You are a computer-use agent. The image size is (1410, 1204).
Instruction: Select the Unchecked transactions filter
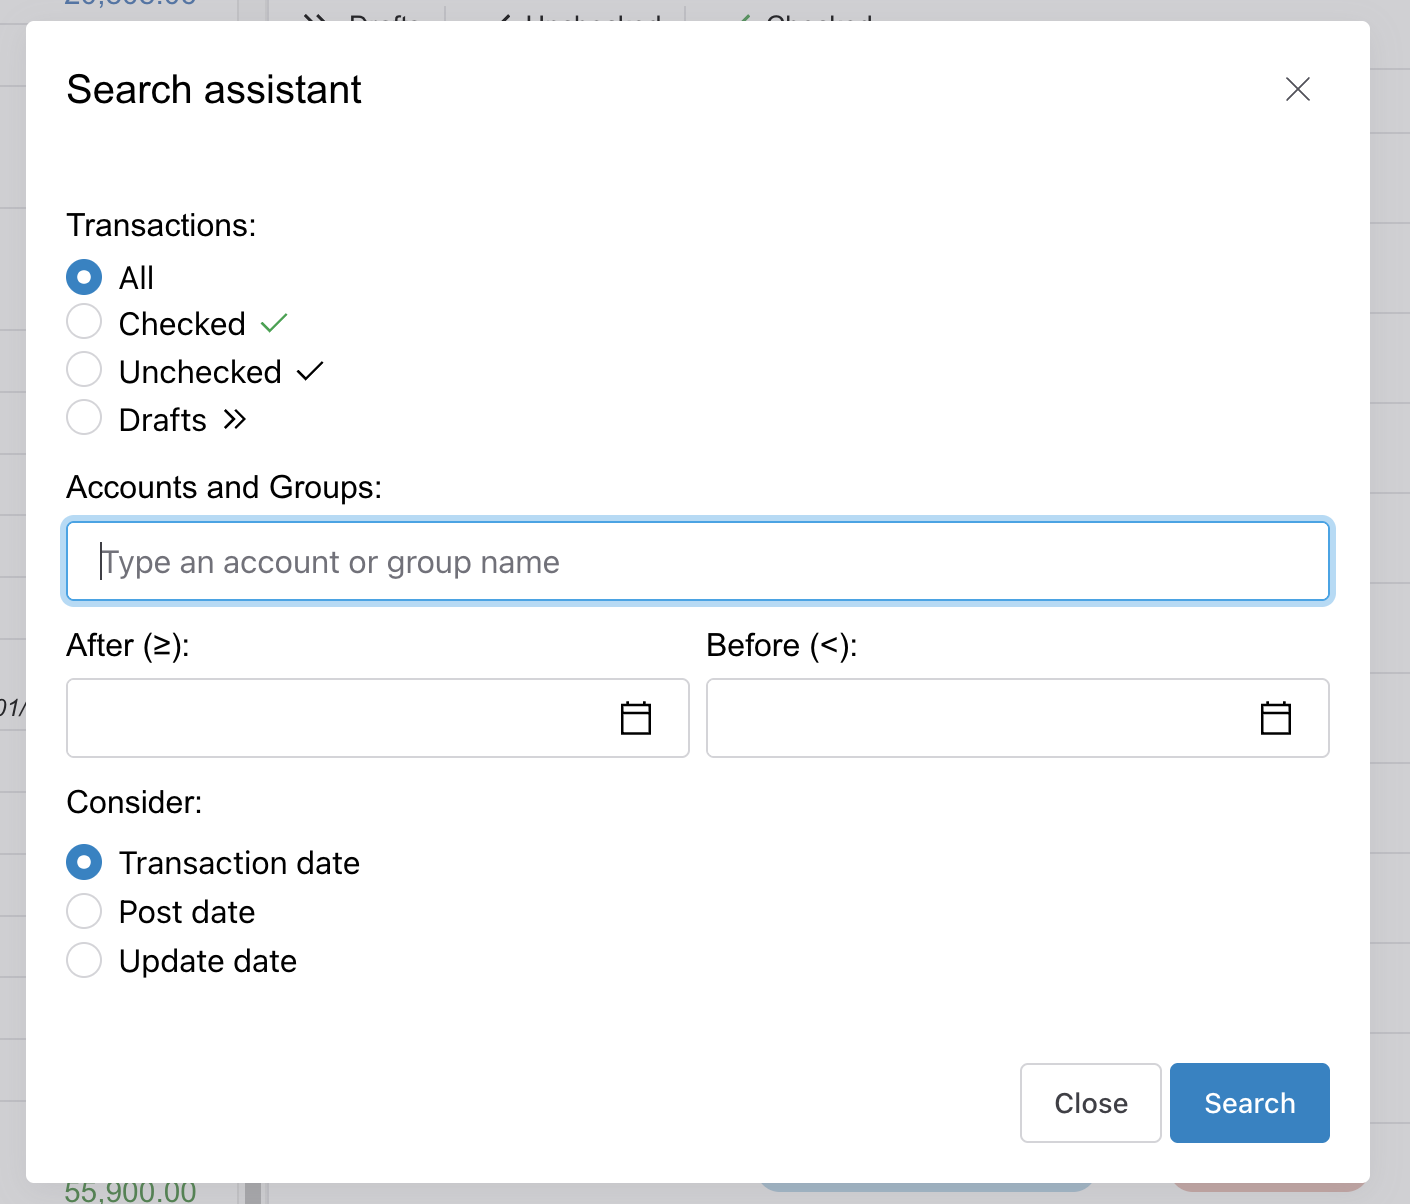pyautogui.click(x=84, y=369)
